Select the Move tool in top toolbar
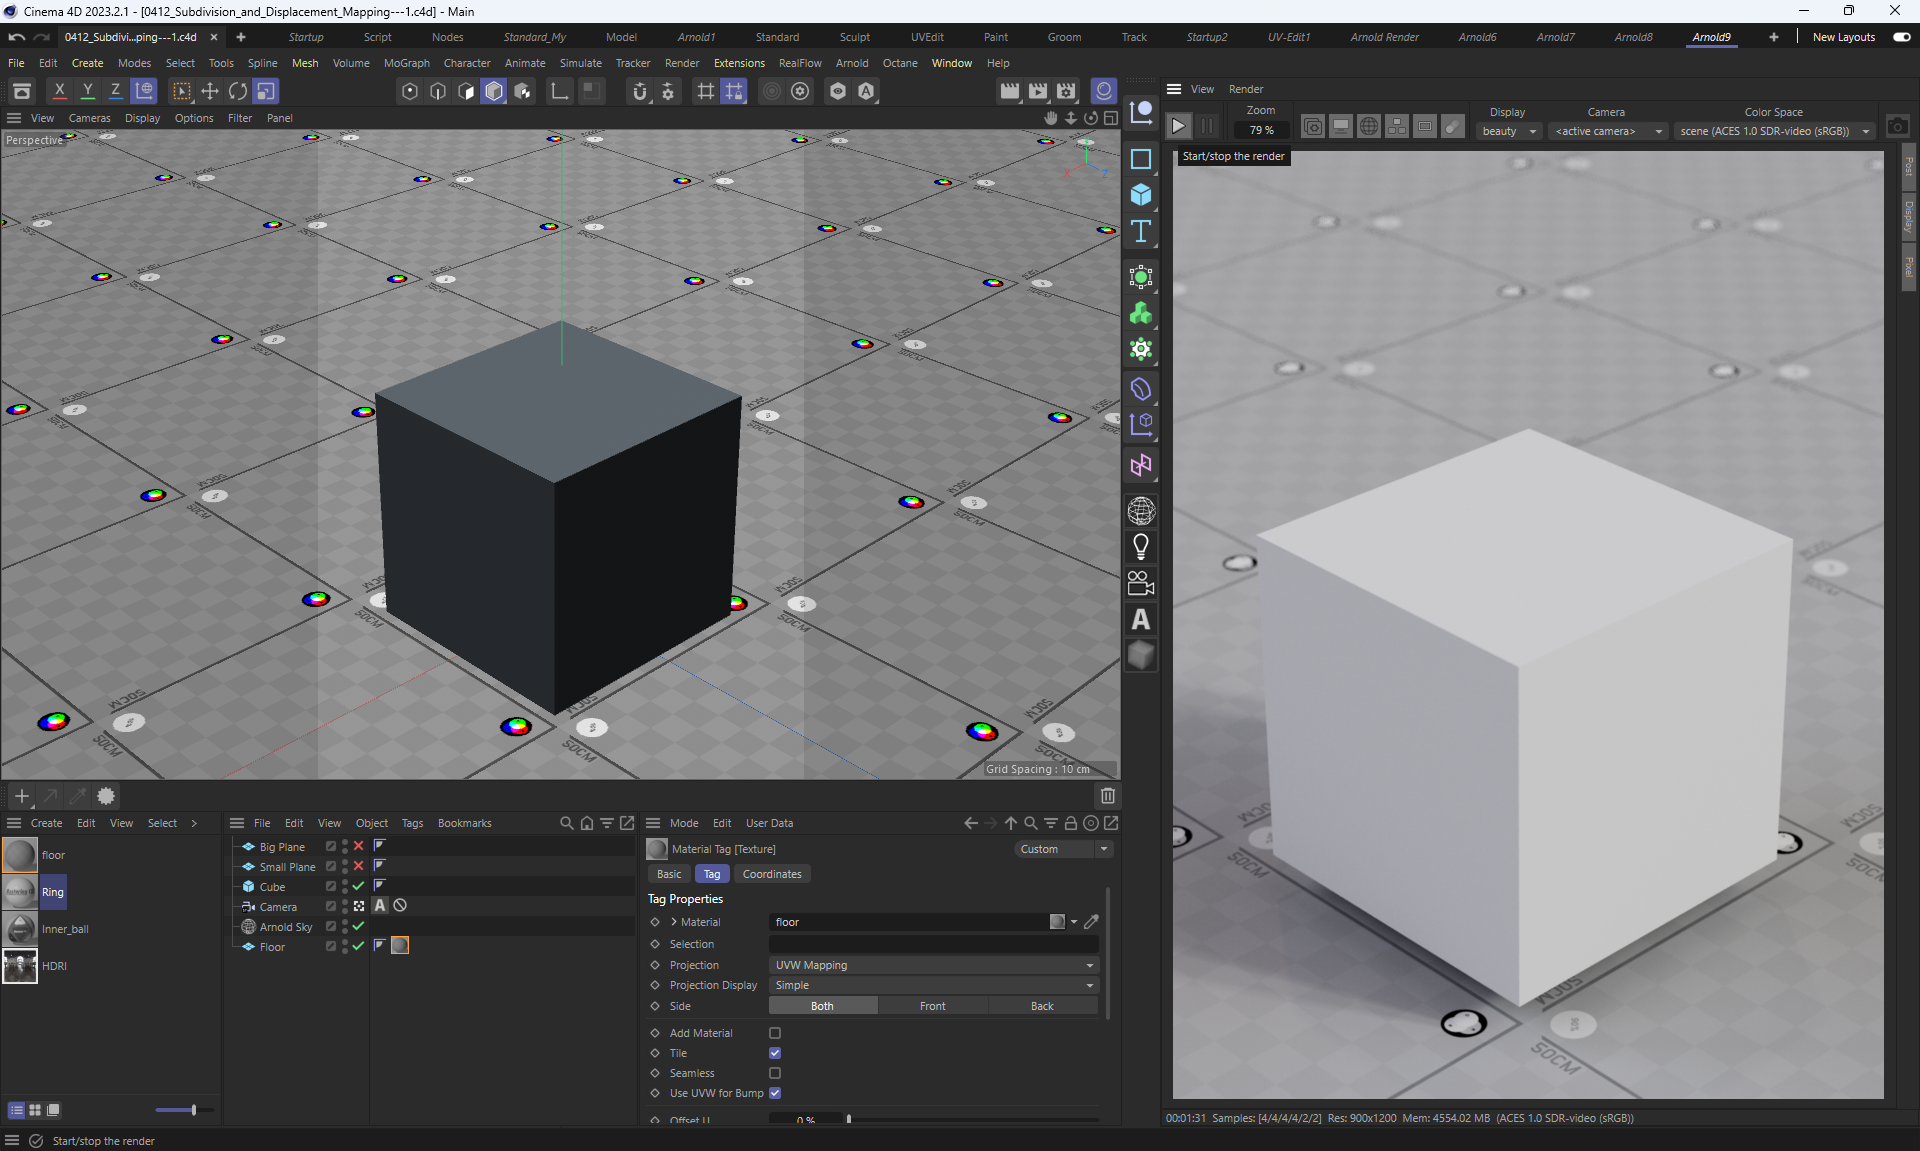Viewport: 1920px width, 1151px height. 210,91
